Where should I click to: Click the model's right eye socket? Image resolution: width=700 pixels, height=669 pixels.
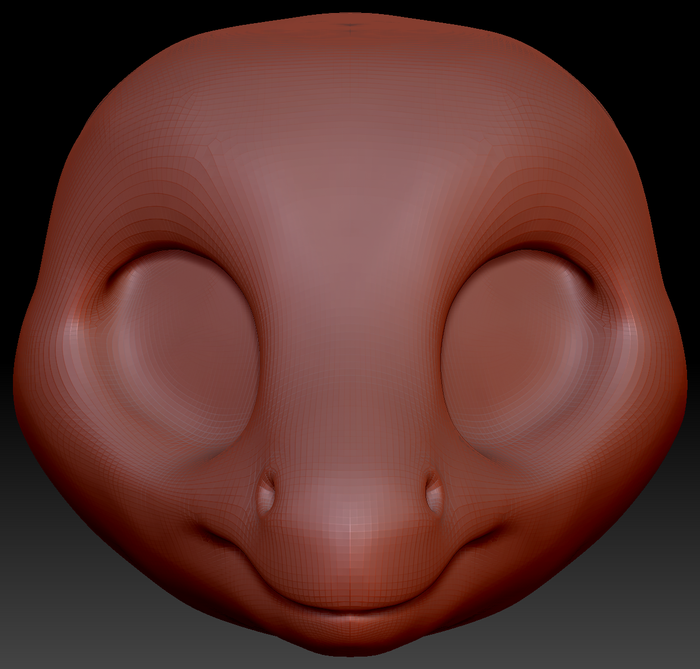(520, 353)
